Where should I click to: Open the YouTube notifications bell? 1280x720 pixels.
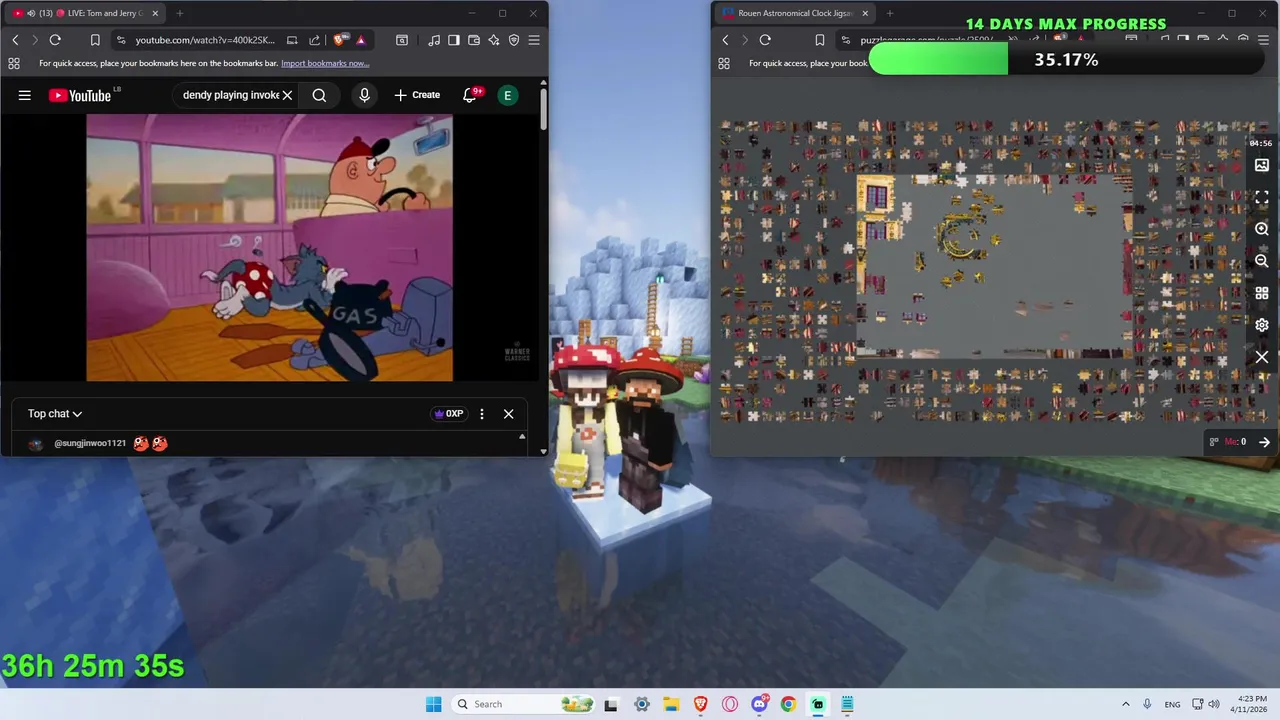tap(469, 95)
